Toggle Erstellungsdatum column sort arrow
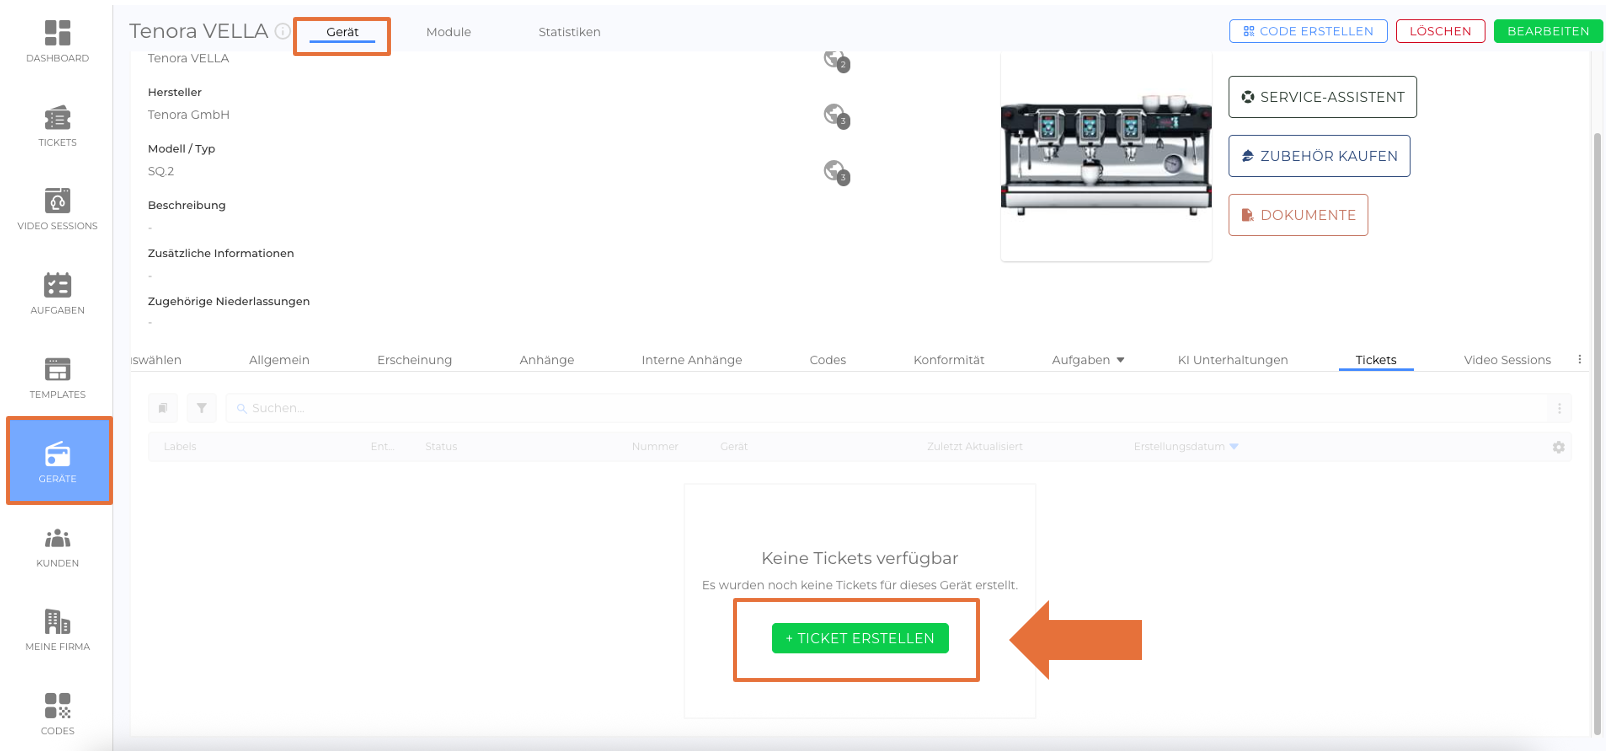Image resolution: width=1606 pixels, height=751 pixels. [1234, 447]
